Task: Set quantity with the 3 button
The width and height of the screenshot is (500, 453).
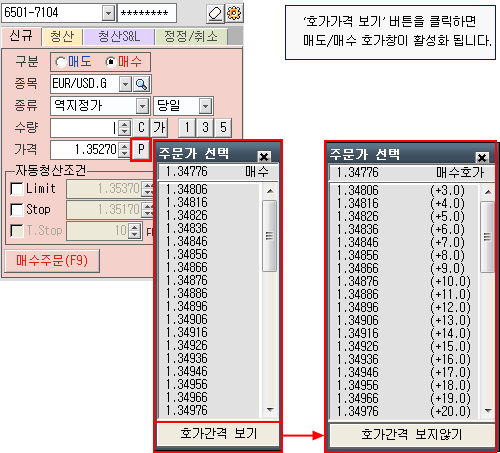Action: [205, 128]
